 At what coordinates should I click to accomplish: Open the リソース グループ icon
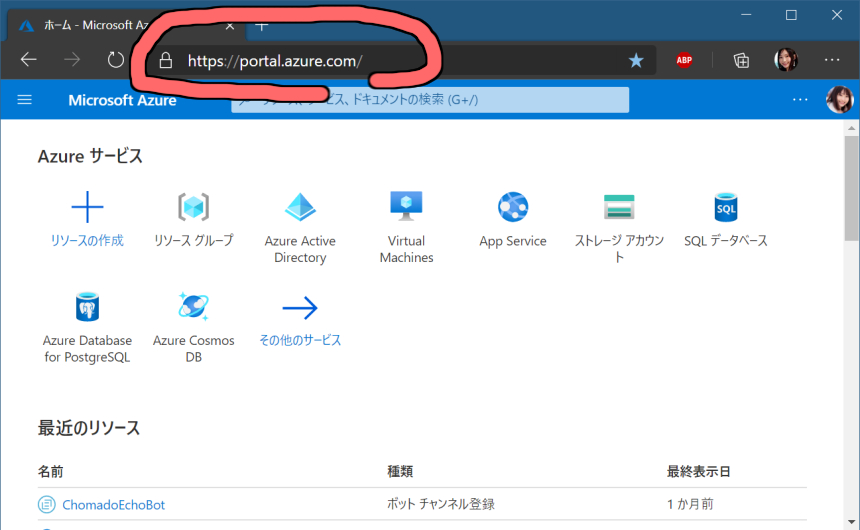194,207
